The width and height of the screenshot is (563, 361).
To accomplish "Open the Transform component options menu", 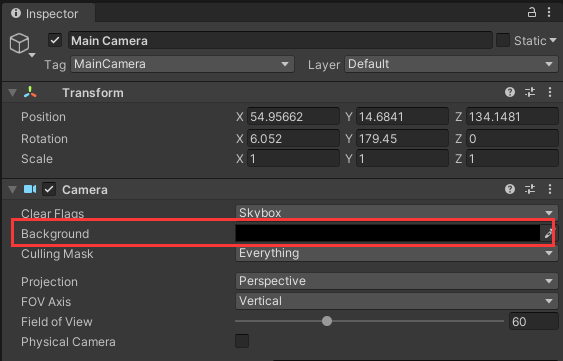I will [x=550, y=92].
